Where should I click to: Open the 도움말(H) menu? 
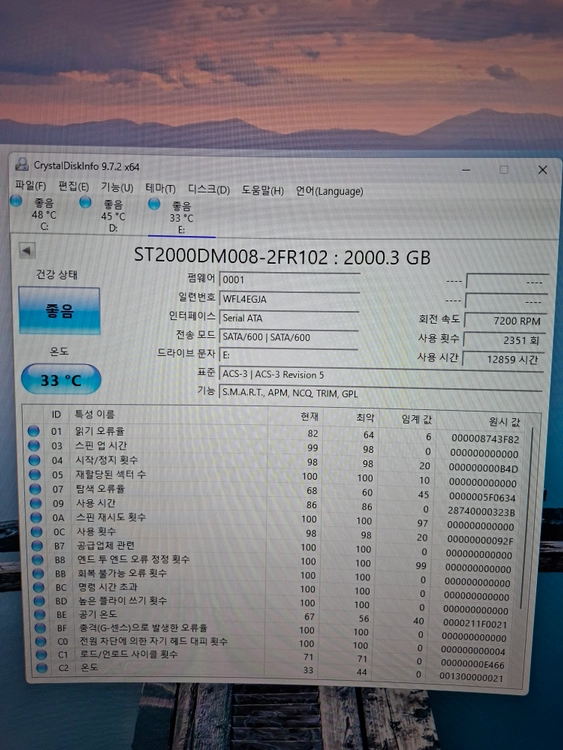tap(262, 191)
